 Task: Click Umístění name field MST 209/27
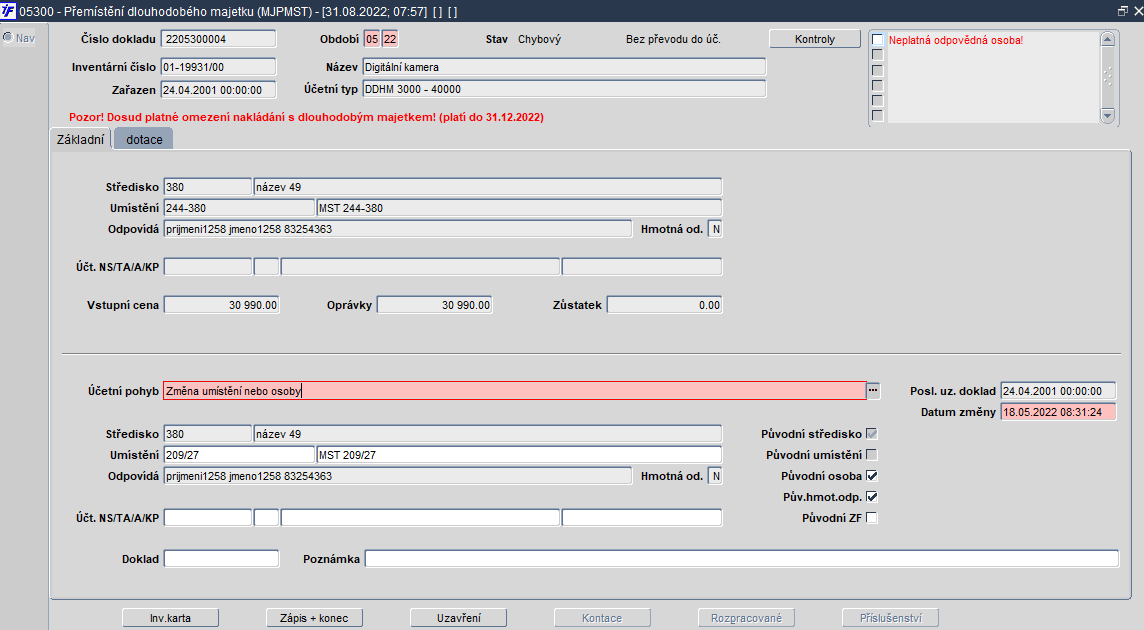coord(519,455)
